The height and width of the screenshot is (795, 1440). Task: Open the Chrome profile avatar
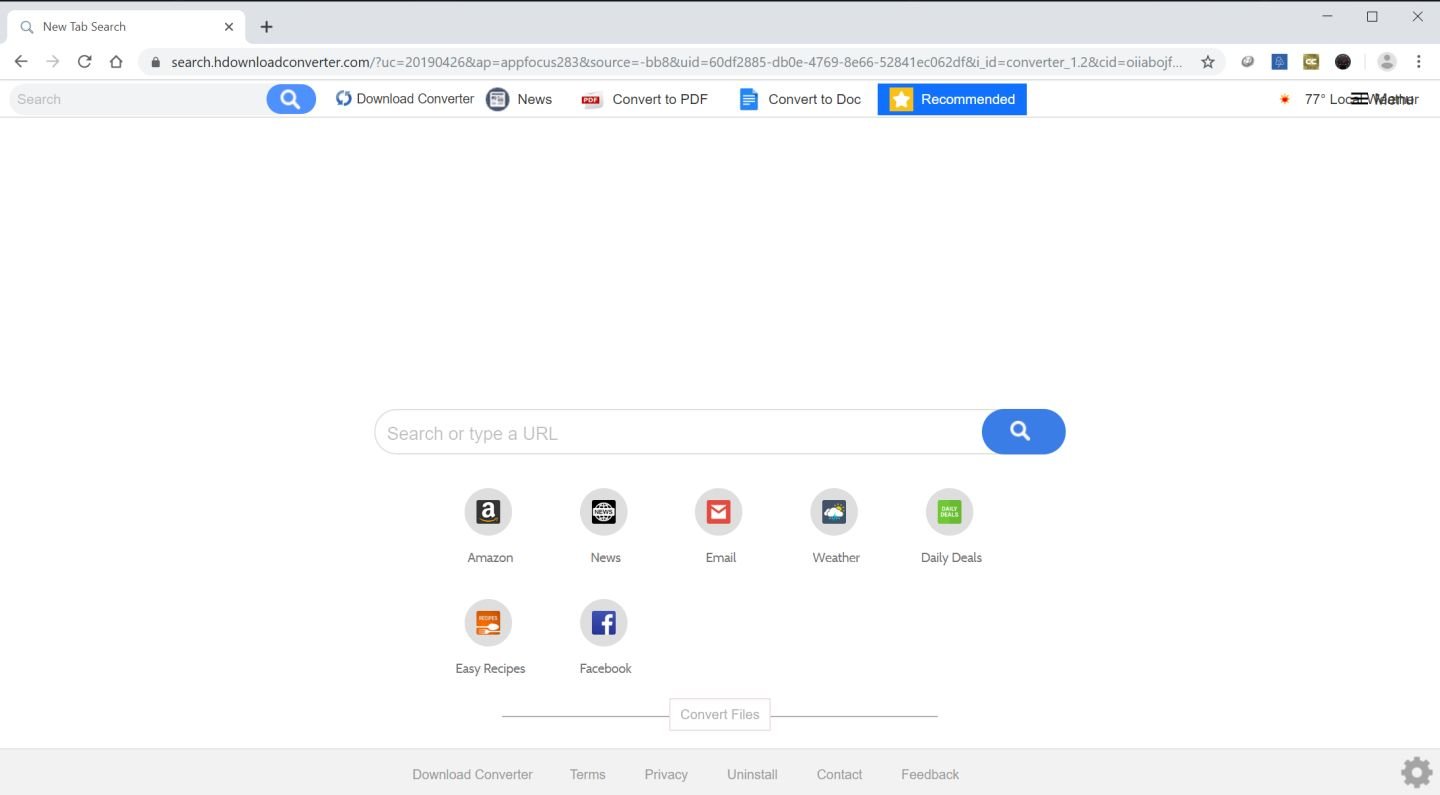(1387, 62)
